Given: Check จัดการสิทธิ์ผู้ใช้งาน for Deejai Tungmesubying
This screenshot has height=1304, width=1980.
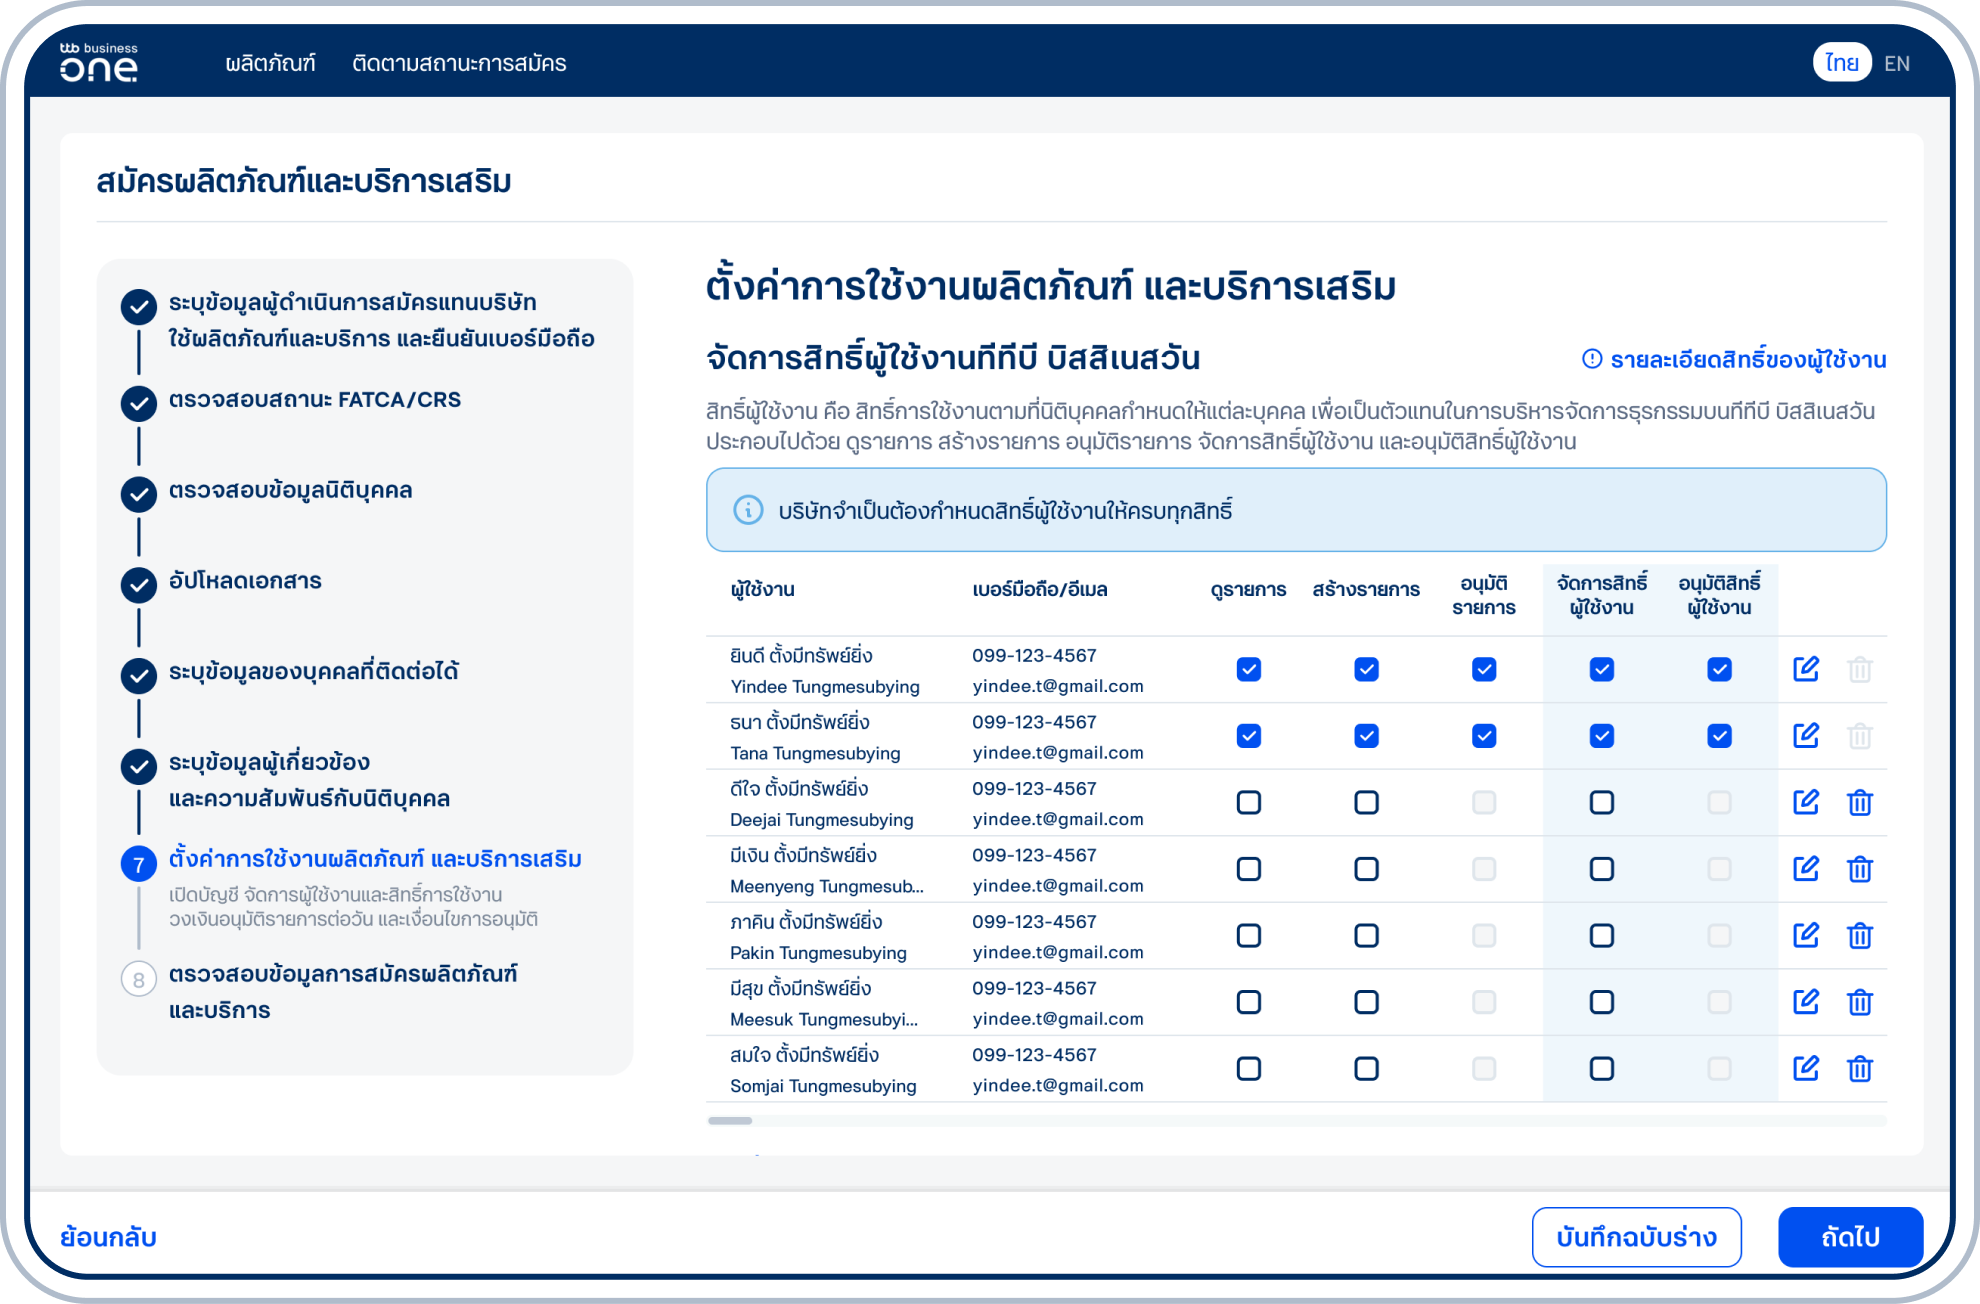Looking at the screenshot, I should click(x=1602, y=802).
